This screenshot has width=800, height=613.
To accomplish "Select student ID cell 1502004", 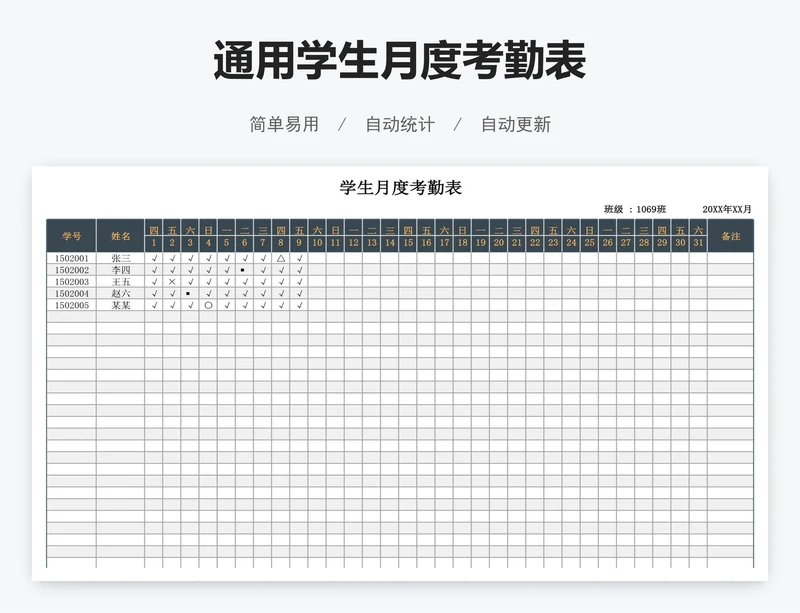I will point(71,293).
